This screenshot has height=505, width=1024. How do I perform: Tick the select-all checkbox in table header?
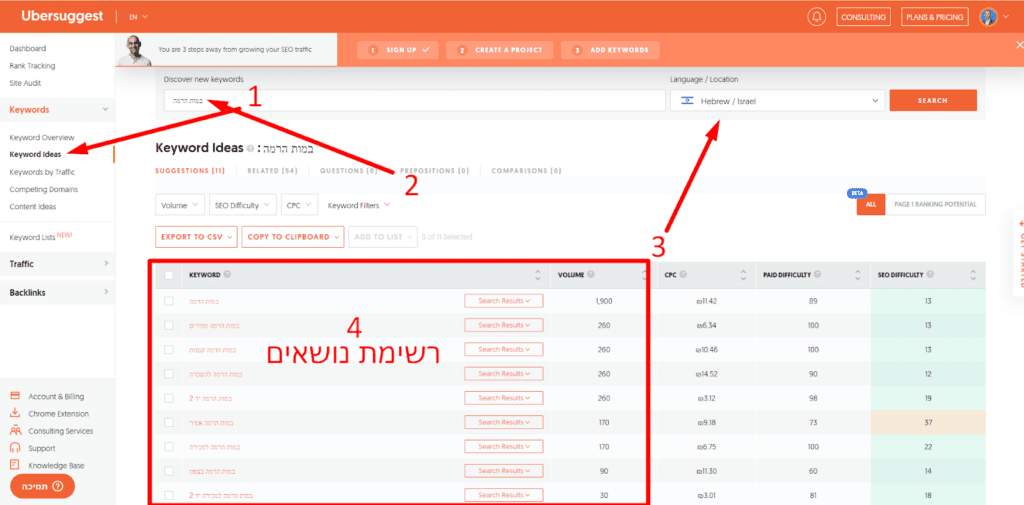pyautogui.click(x=168, y=275)
